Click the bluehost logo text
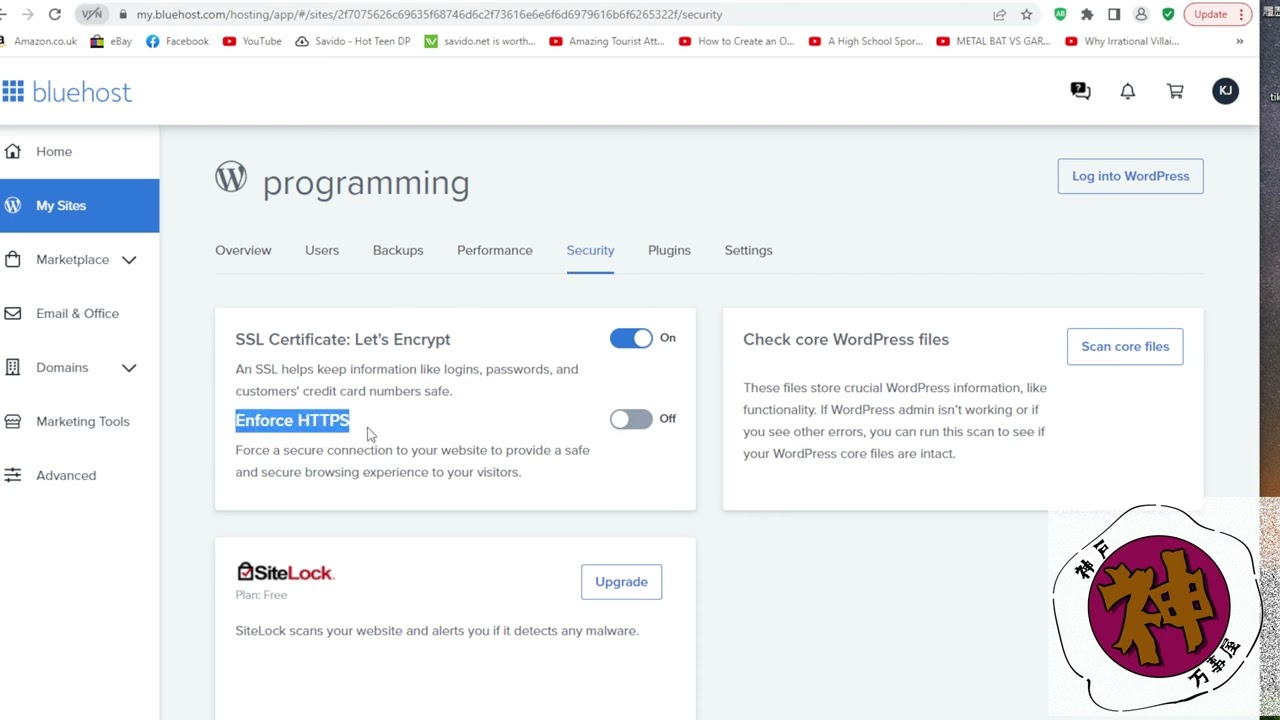The image size is (1280, 720). [82, 92]
